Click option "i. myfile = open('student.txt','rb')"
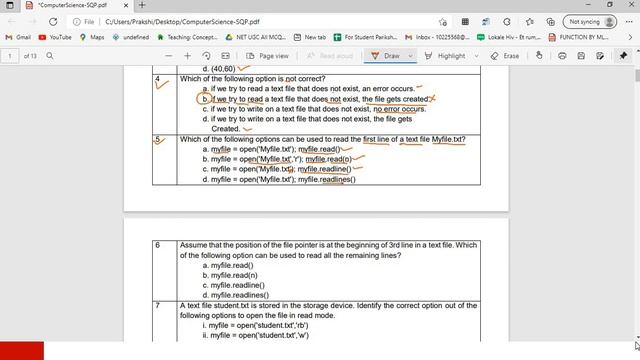Viewport: 640px width, 360px height. [x=256, y=325]
